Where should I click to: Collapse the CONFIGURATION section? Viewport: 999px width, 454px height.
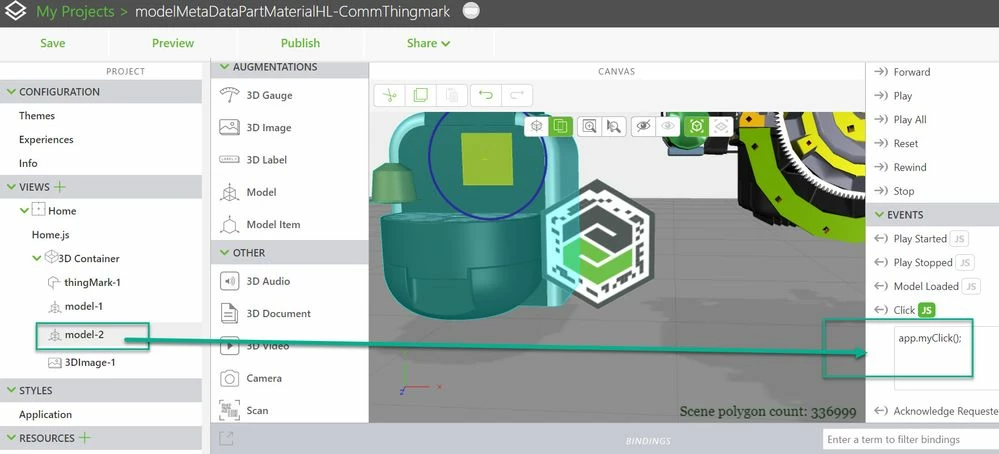click(11, 92)
